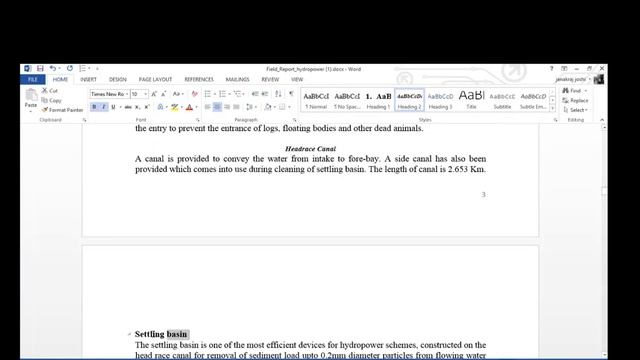Increase font size with Grow Font
Screen dimensions: 640x360
point(154,94)
